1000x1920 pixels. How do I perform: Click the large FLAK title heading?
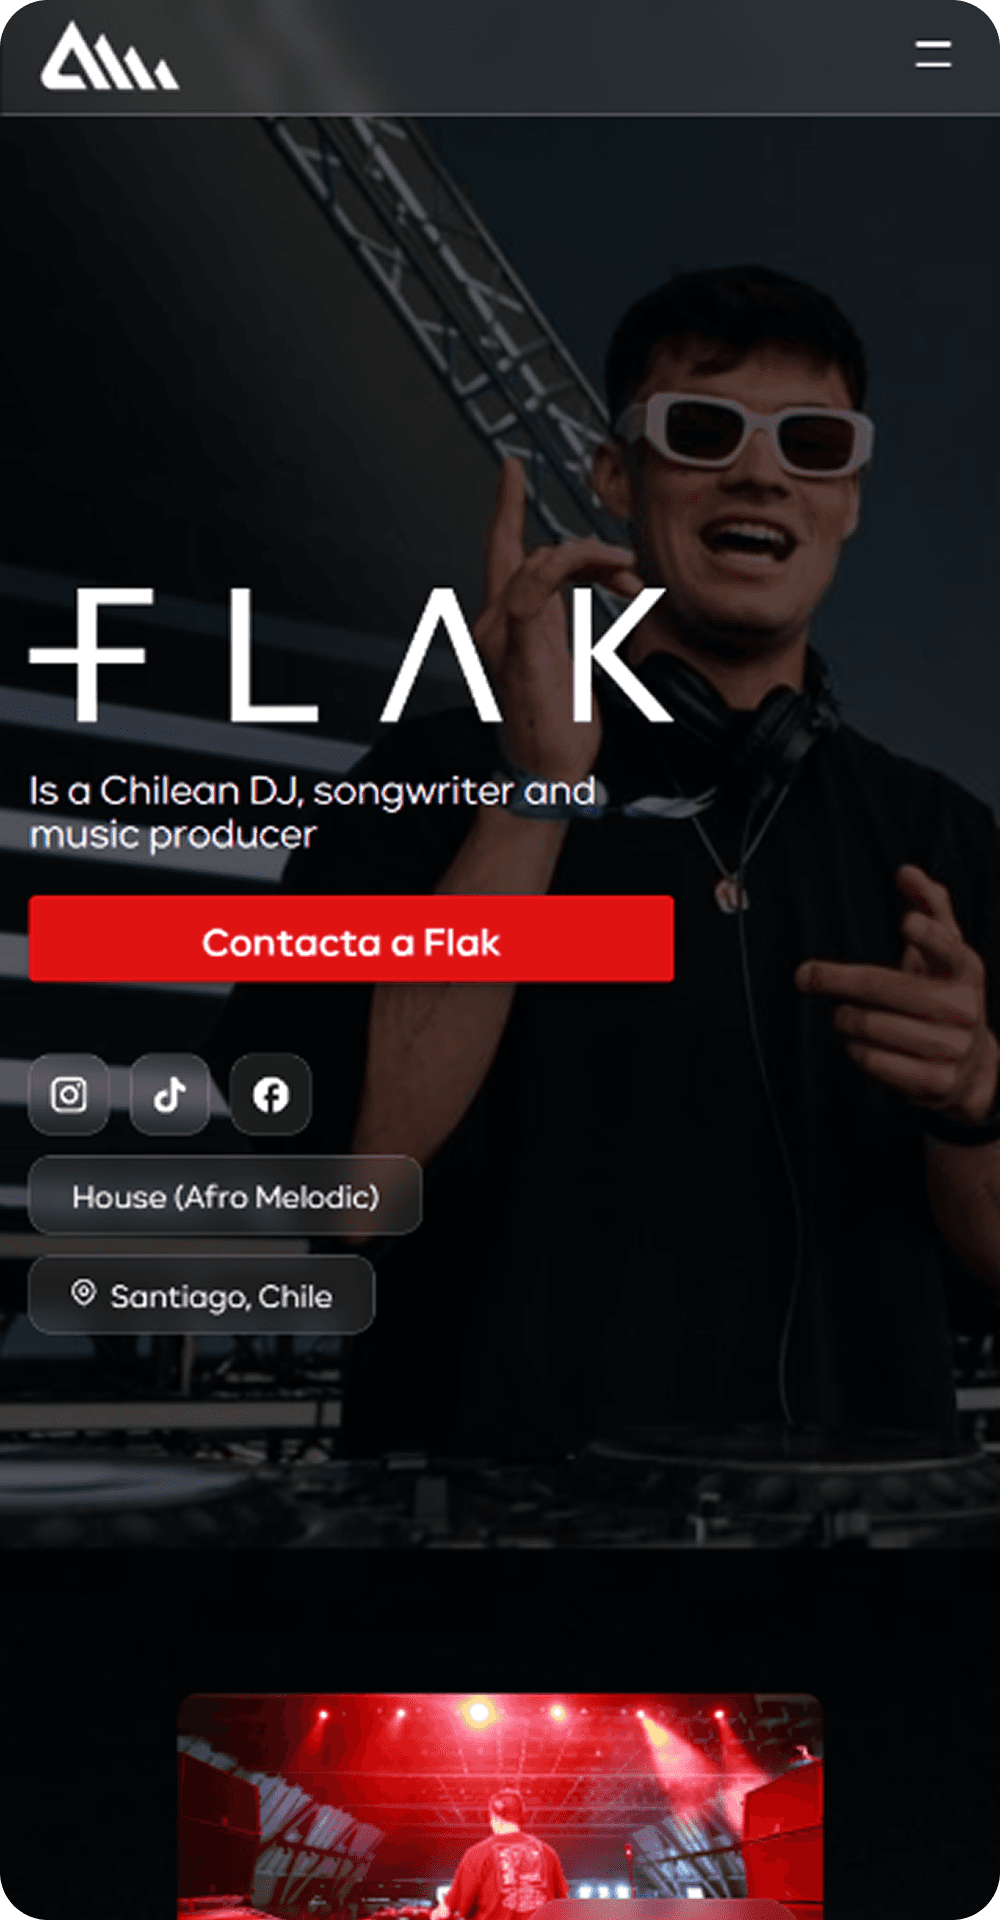pos(350,655)
